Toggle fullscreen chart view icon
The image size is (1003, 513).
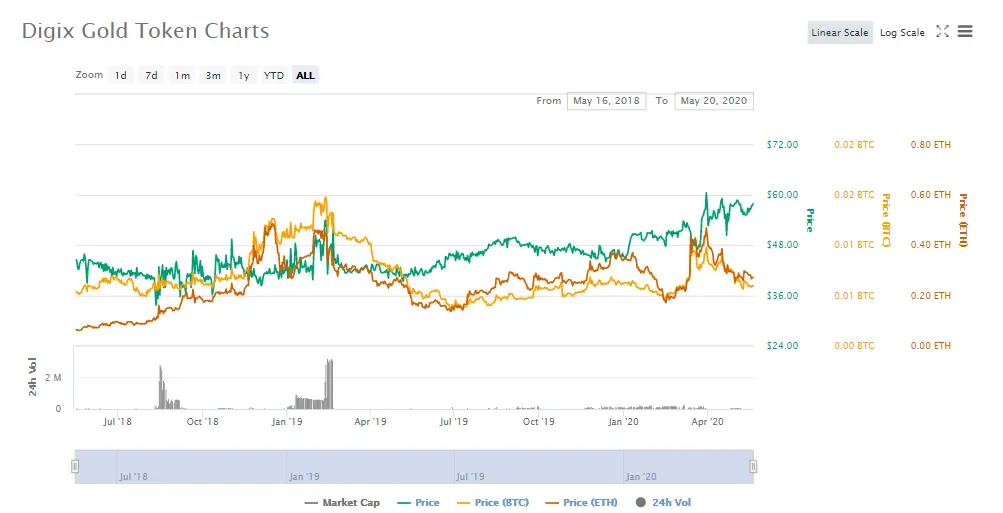click(x=942, y=31)
